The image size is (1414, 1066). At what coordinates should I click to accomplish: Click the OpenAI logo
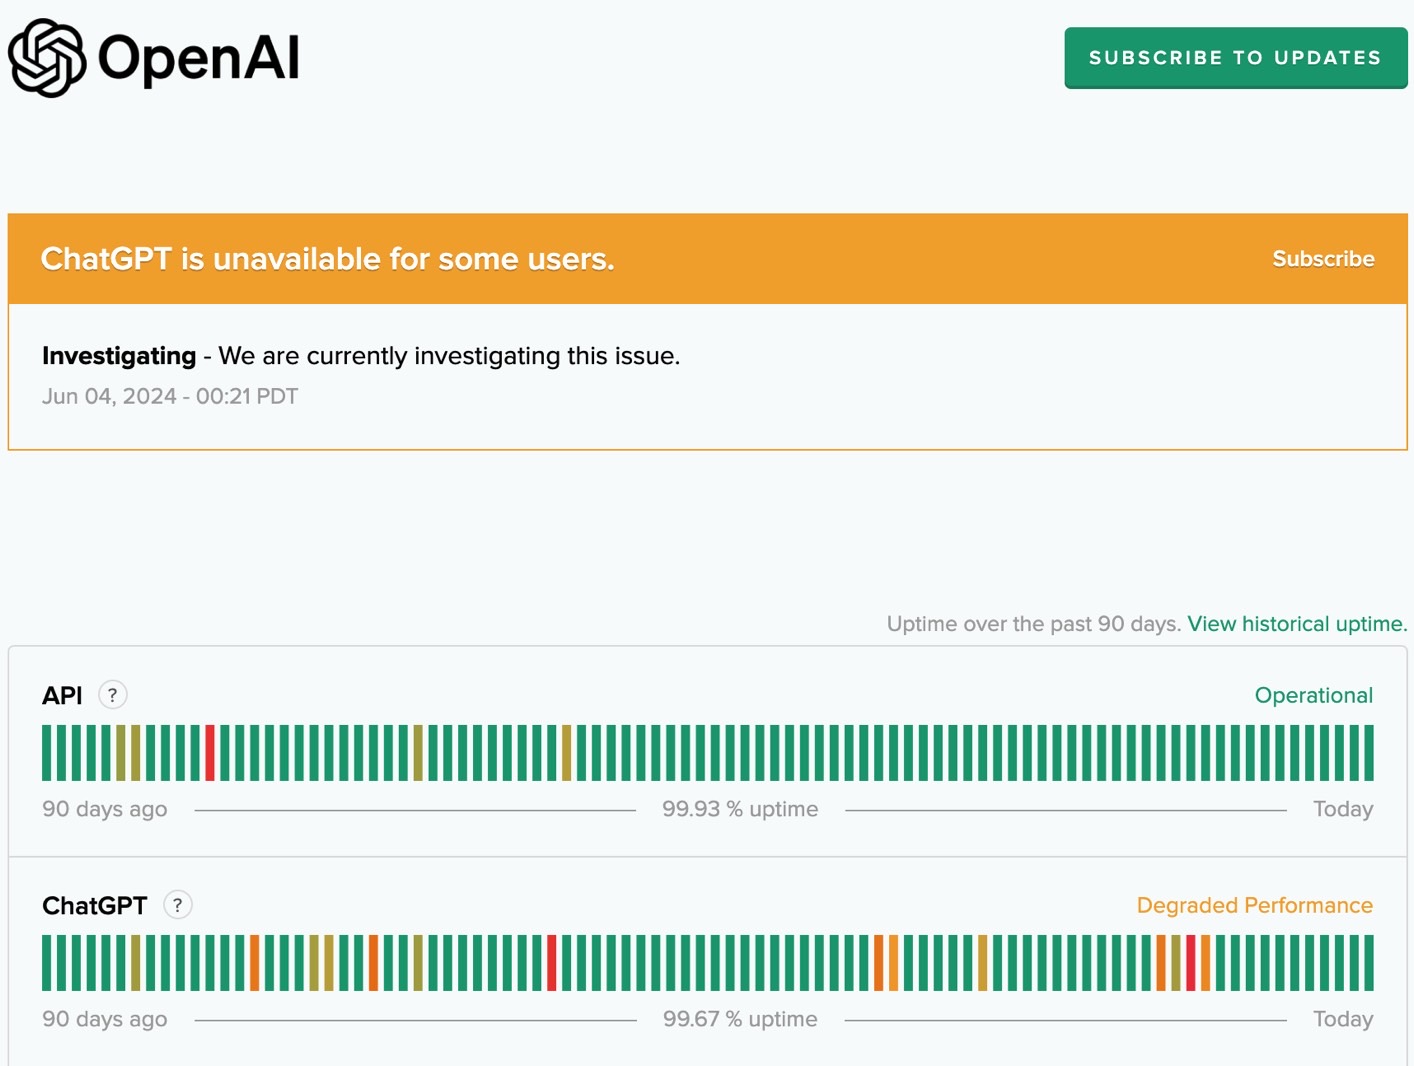click(x=154, y=58)
